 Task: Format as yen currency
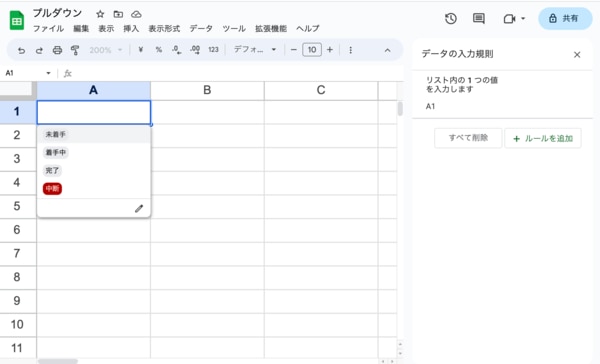[x=140, y=50]
